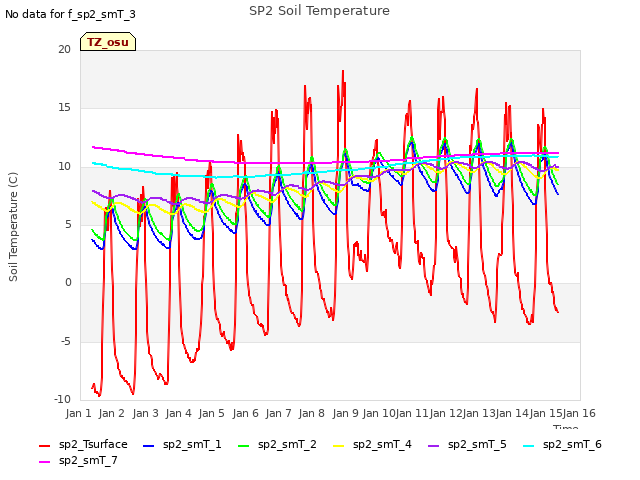Click the Jan 8 x-axis tick label
640x480 pixels.
pyautogui.click(x=311, y=413)
